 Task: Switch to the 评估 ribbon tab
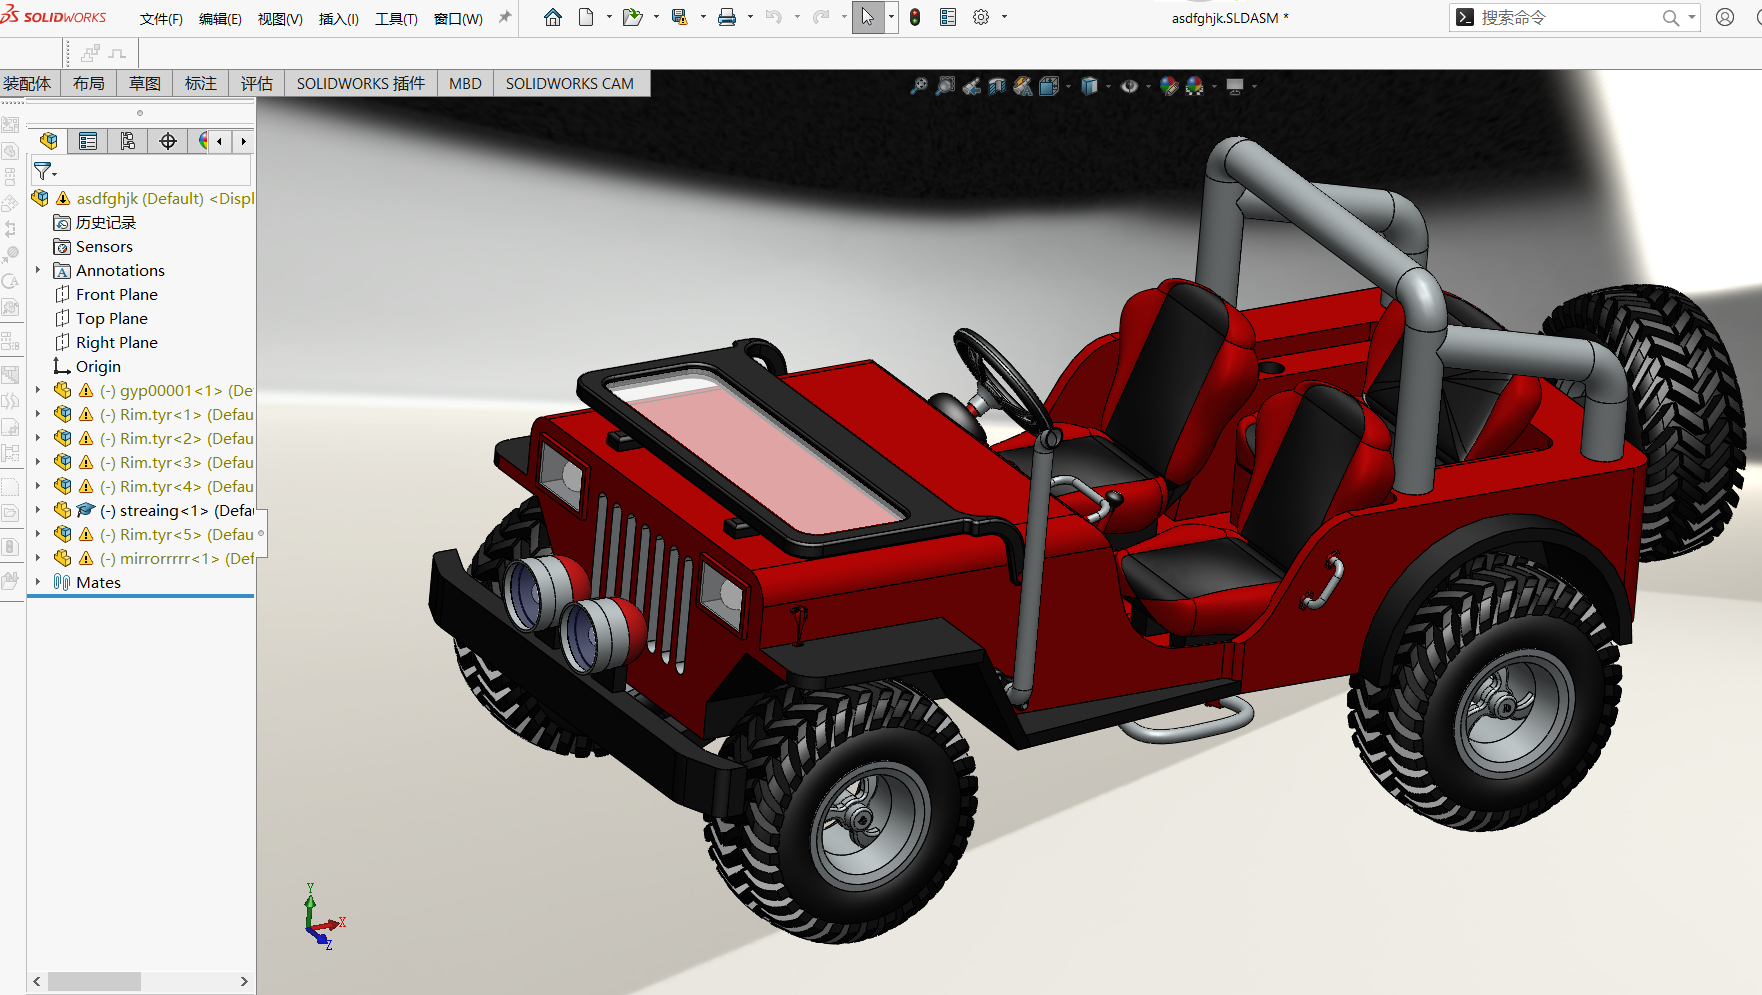coord(257,84)
